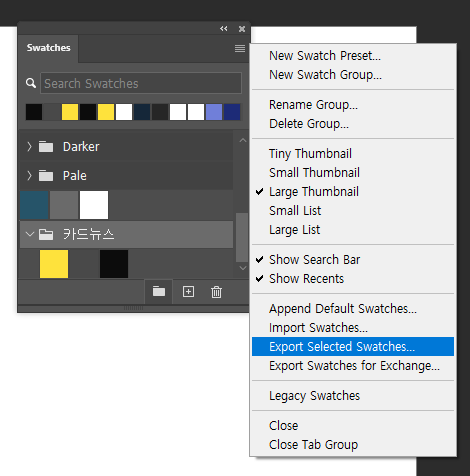This screenshot has width=470, height=476.
Task: Click the magnifier icon beside Search Swatches
Action: tap(31, 83)
